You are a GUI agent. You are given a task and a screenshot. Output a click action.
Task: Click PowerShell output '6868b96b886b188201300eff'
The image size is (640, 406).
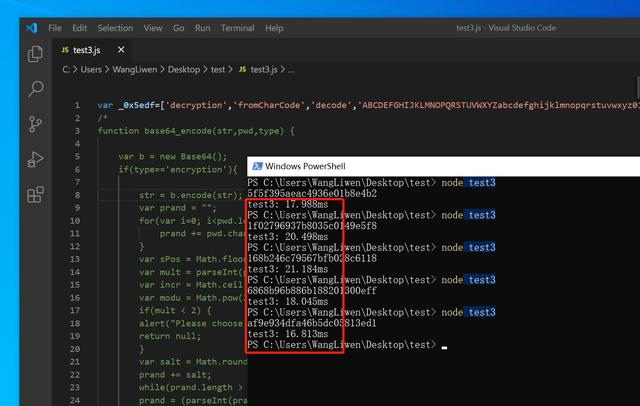pyautogui.click(x=312, y=291)
